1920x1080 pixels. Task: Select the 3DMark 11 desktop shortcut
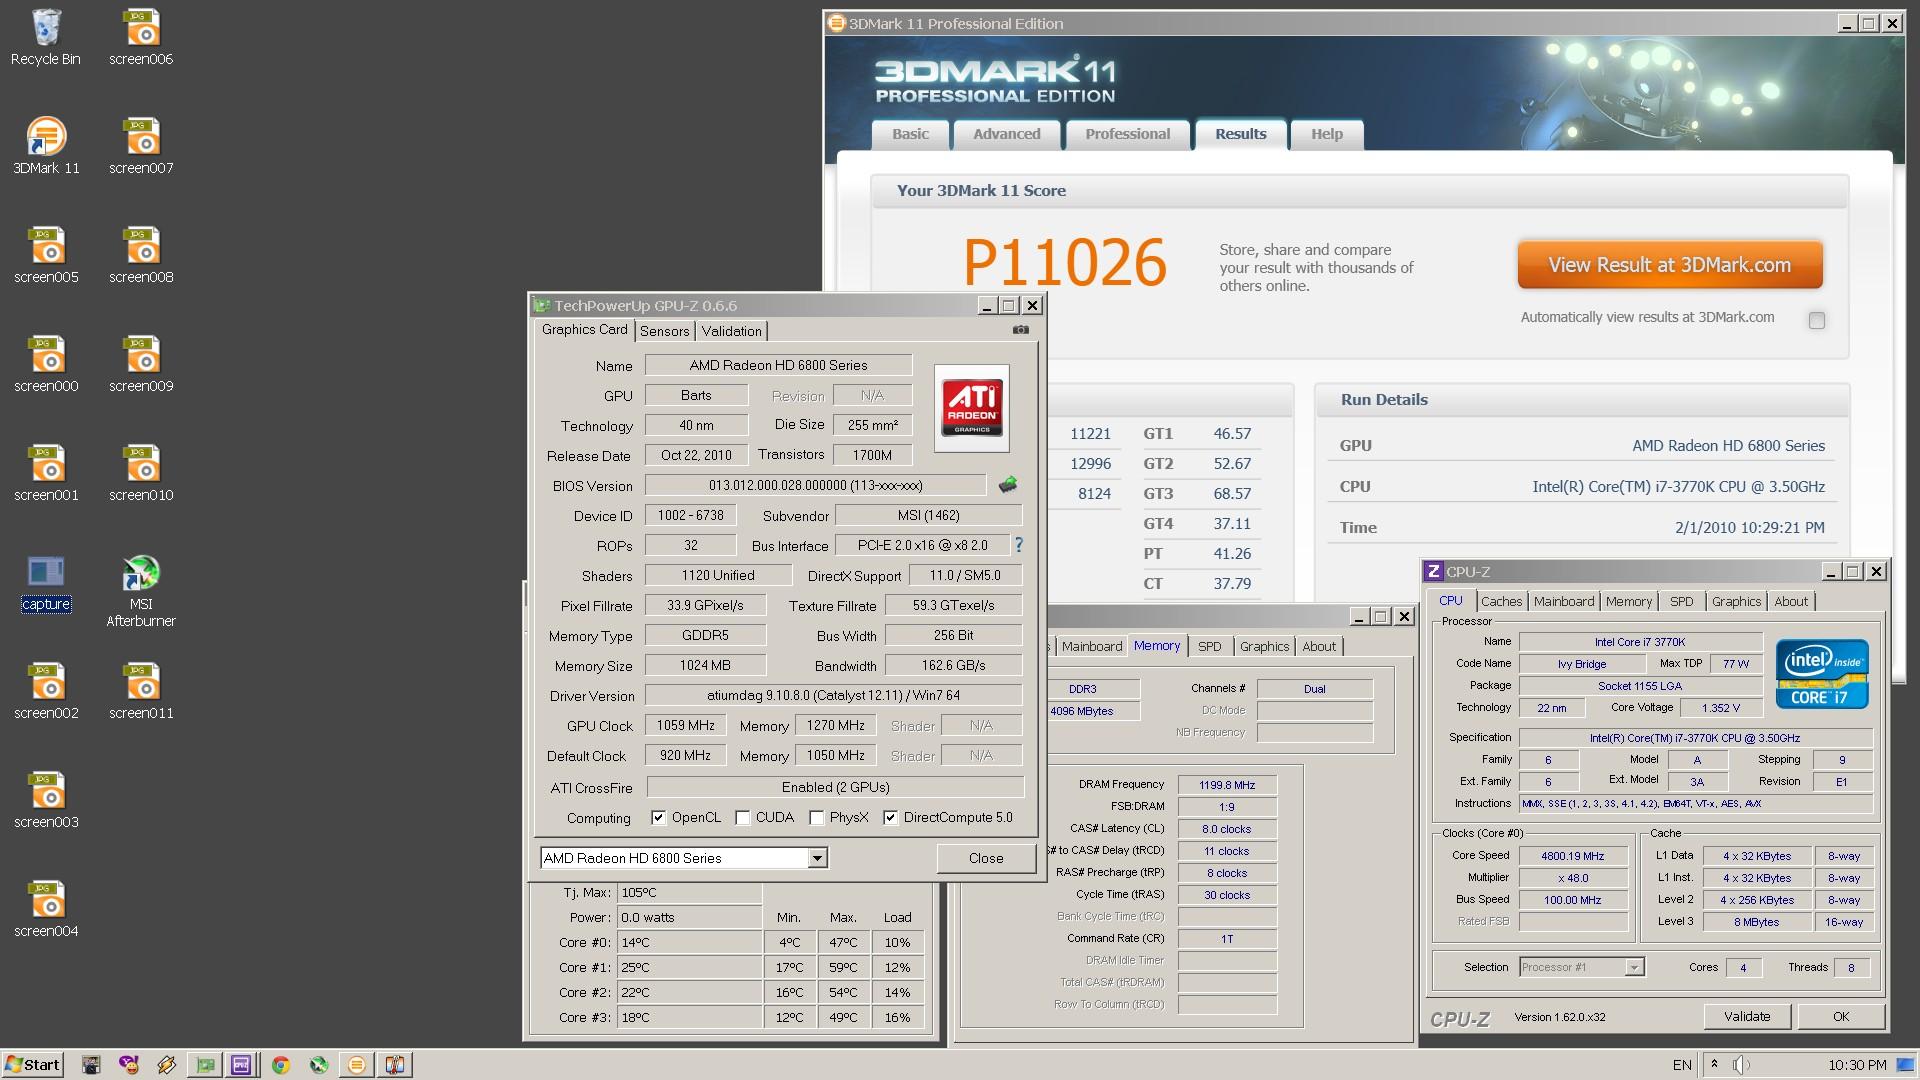[x=46, y=146]
